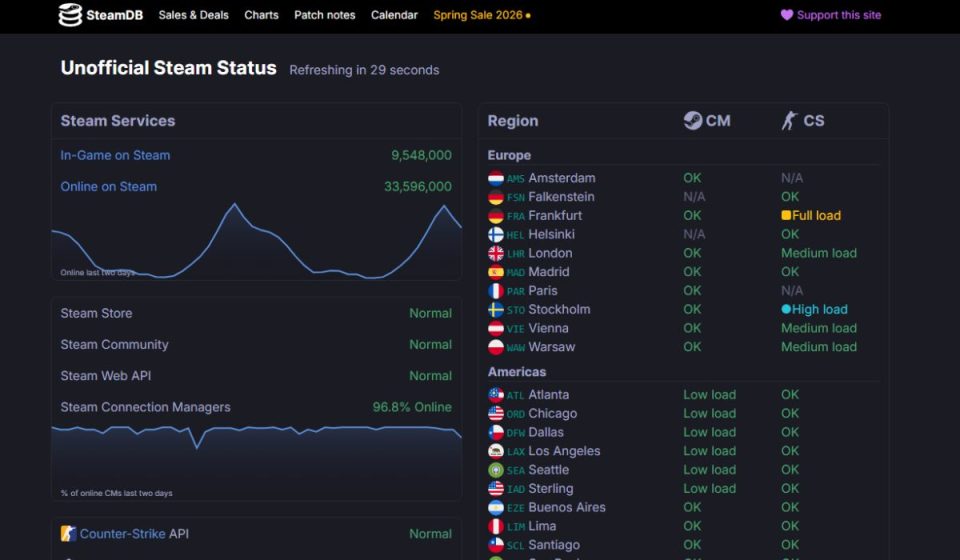Click the Poland flag beside Warsaw

click(495, 347)
